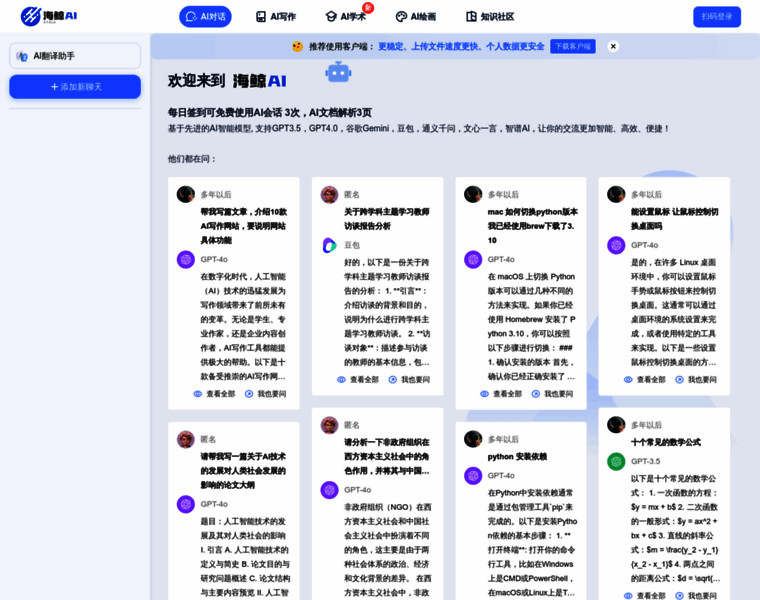Switch to the AI写作 tab
Image resolution: width=760 pixels, height=600 pixels.
pyautogui.click(x=276, y=17)
